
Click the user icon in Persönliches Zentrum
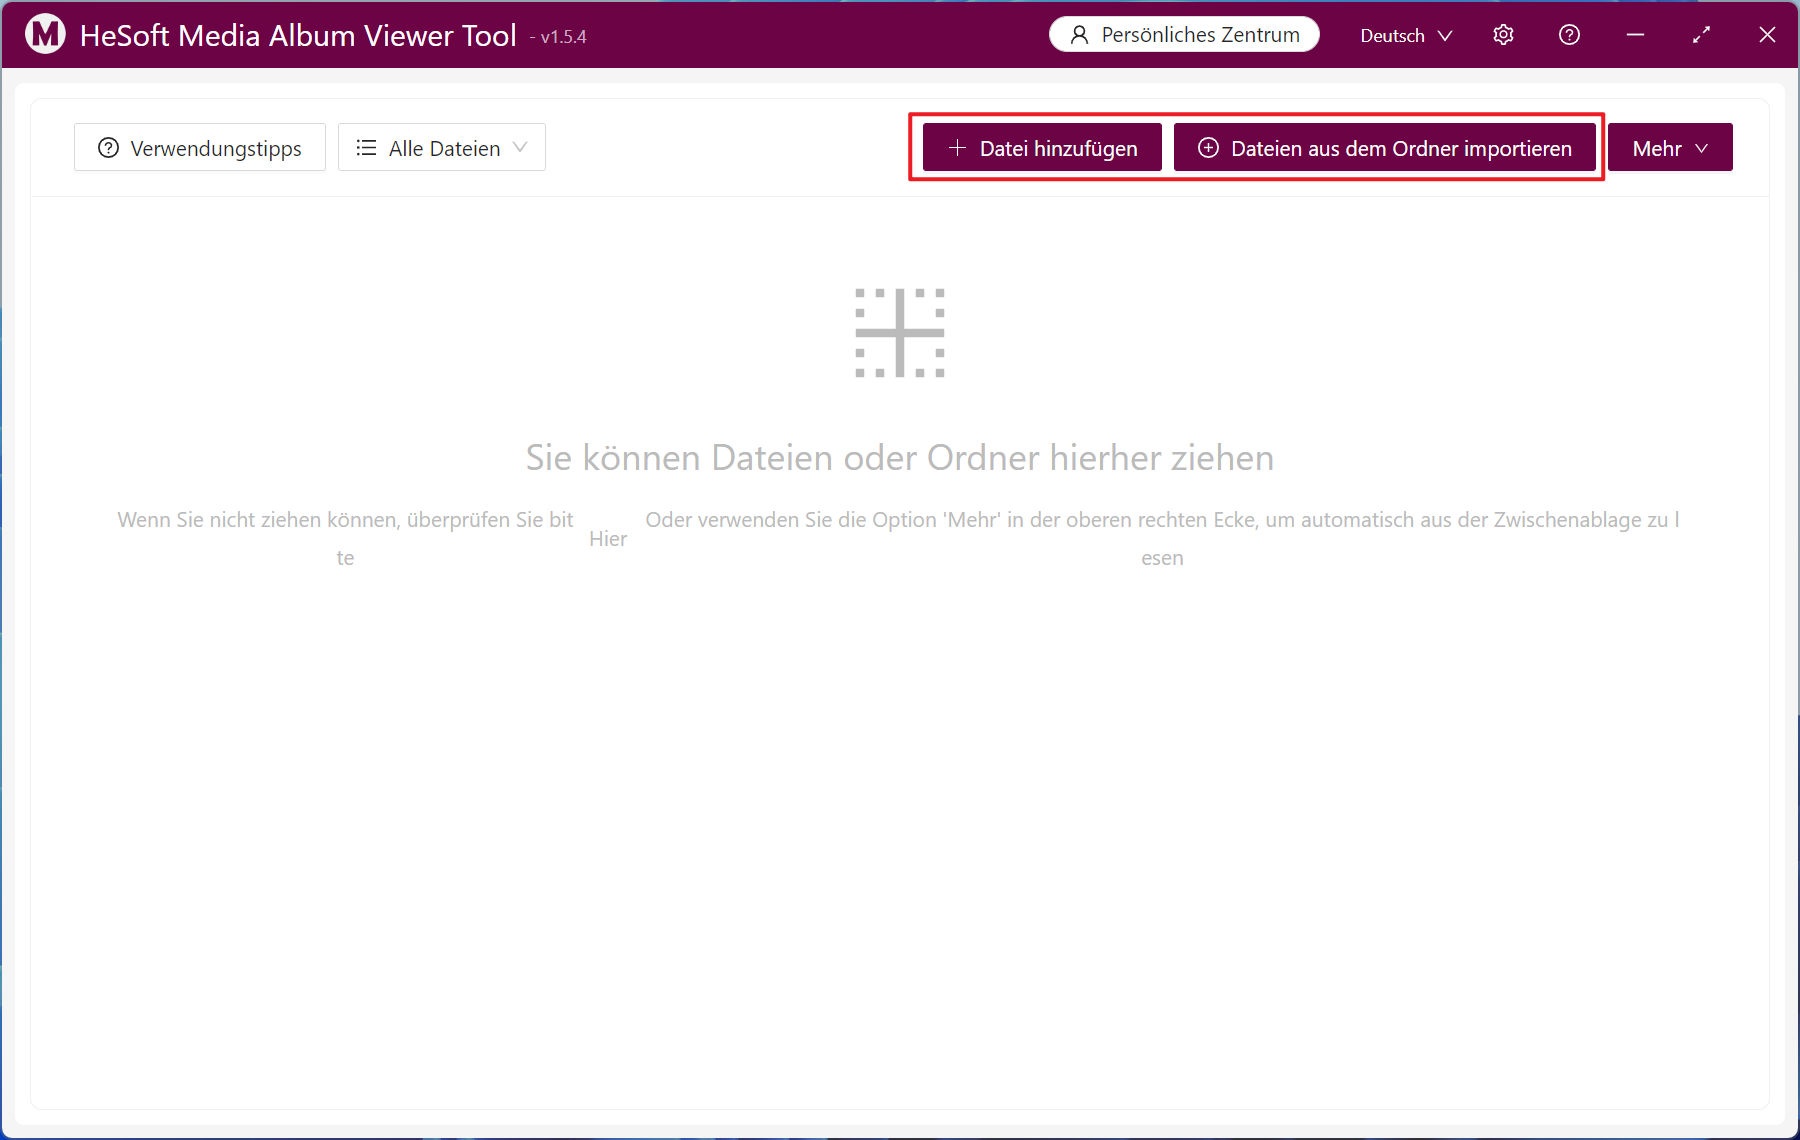click(x=1079, y=35)
